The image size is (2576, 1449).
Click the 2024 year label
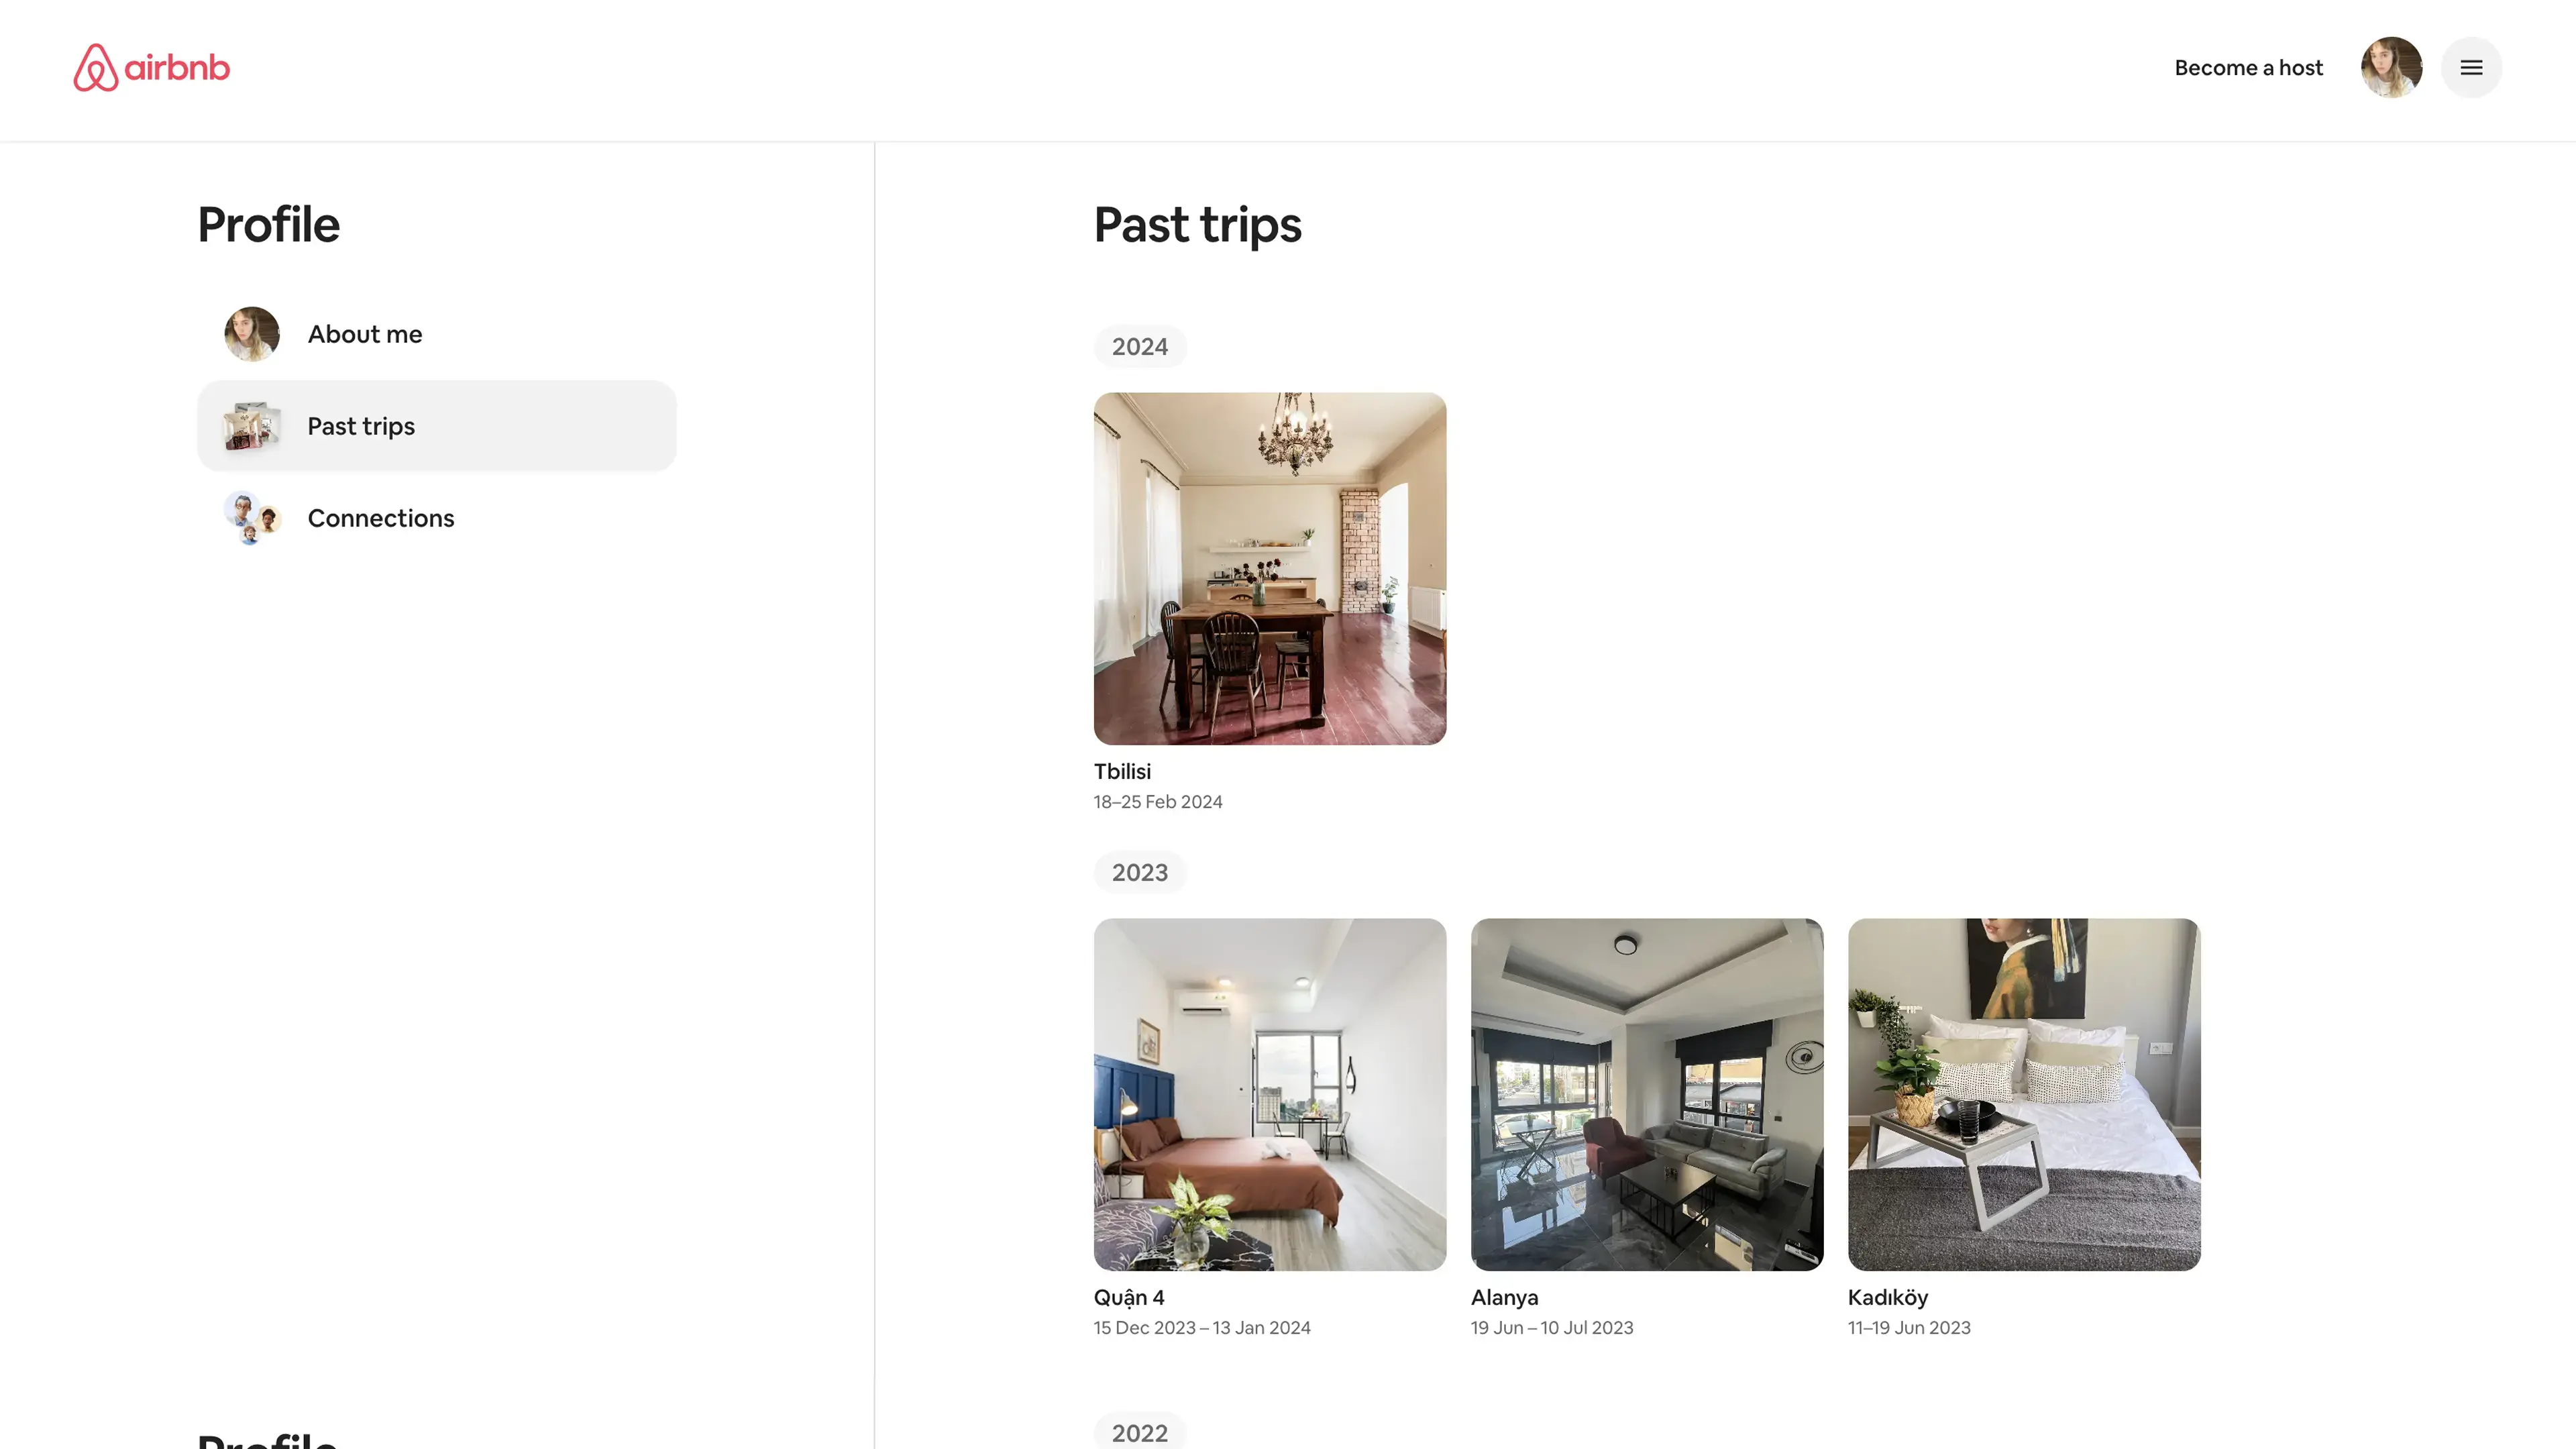click(x=1140, y=346)
